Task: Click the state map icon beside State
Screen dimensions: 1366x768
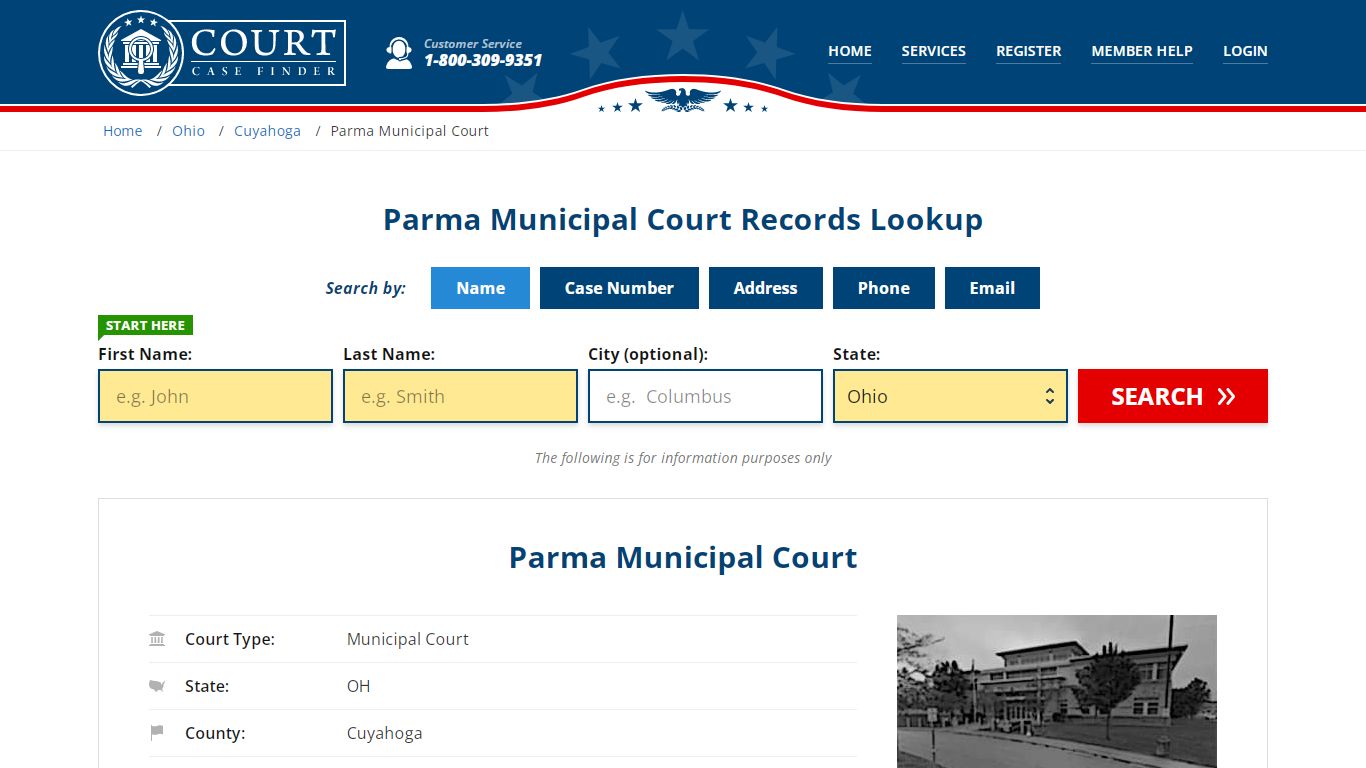Action: [x=157, y=686]
